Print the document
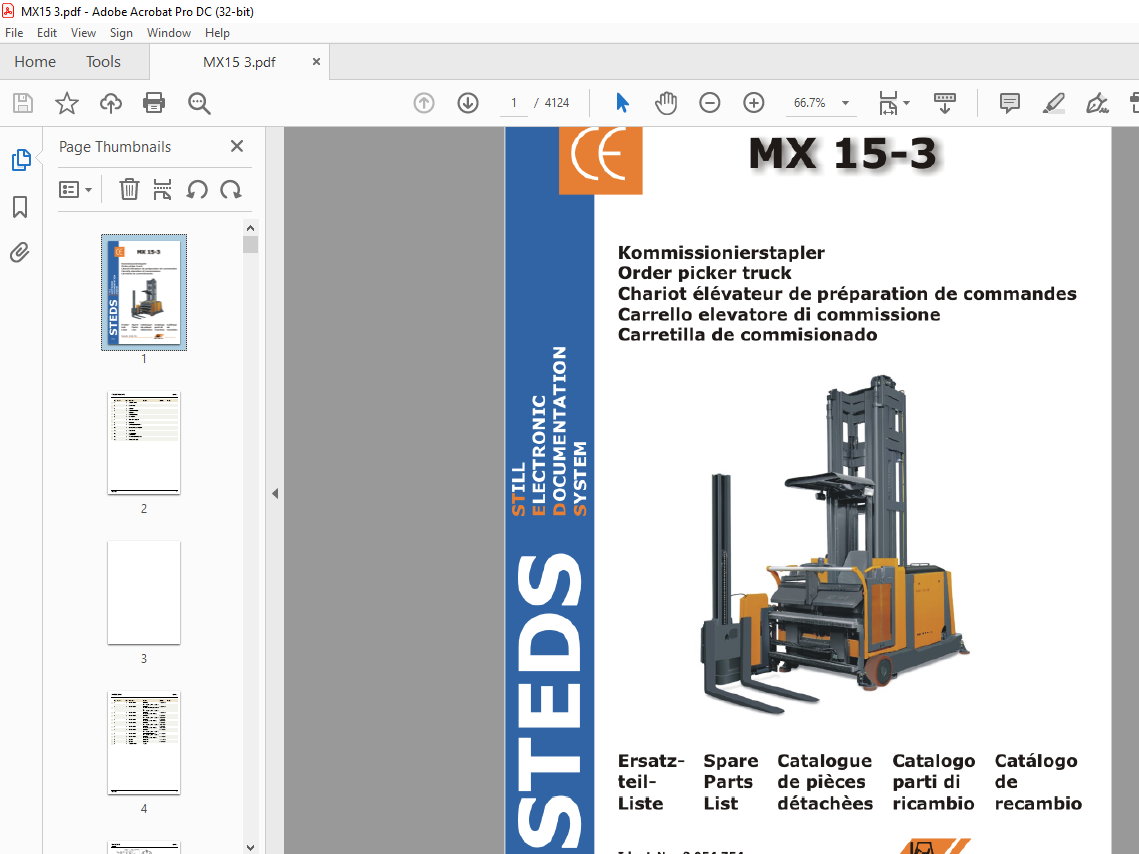Screen dimensions: 1139x854 click(154, 103)
